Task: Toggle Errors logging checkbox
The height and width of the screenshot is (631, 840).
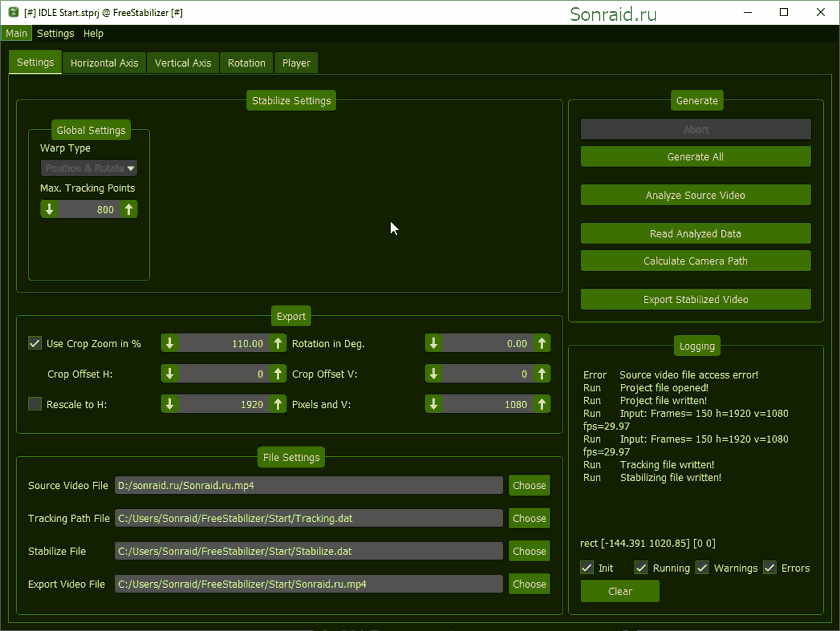Action: (x=770, y=568)
